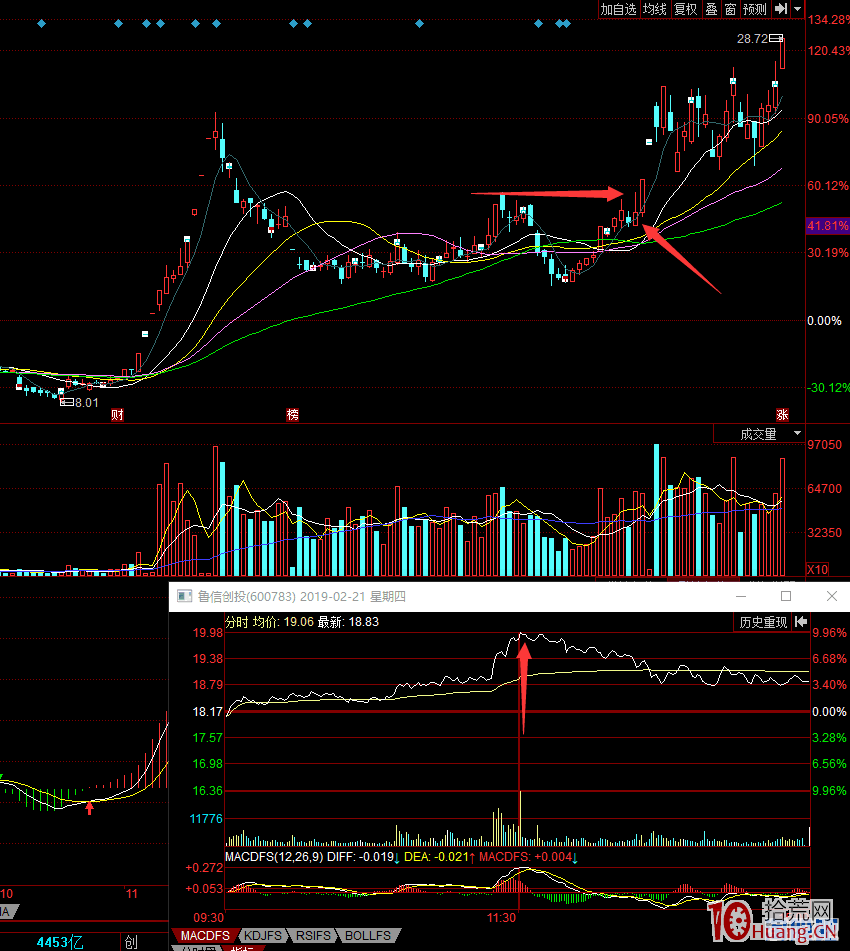Image resolution: width=850 pixels, height=951 pixels.
Task: Open the 均线 moving average settings
Action: 655,9
